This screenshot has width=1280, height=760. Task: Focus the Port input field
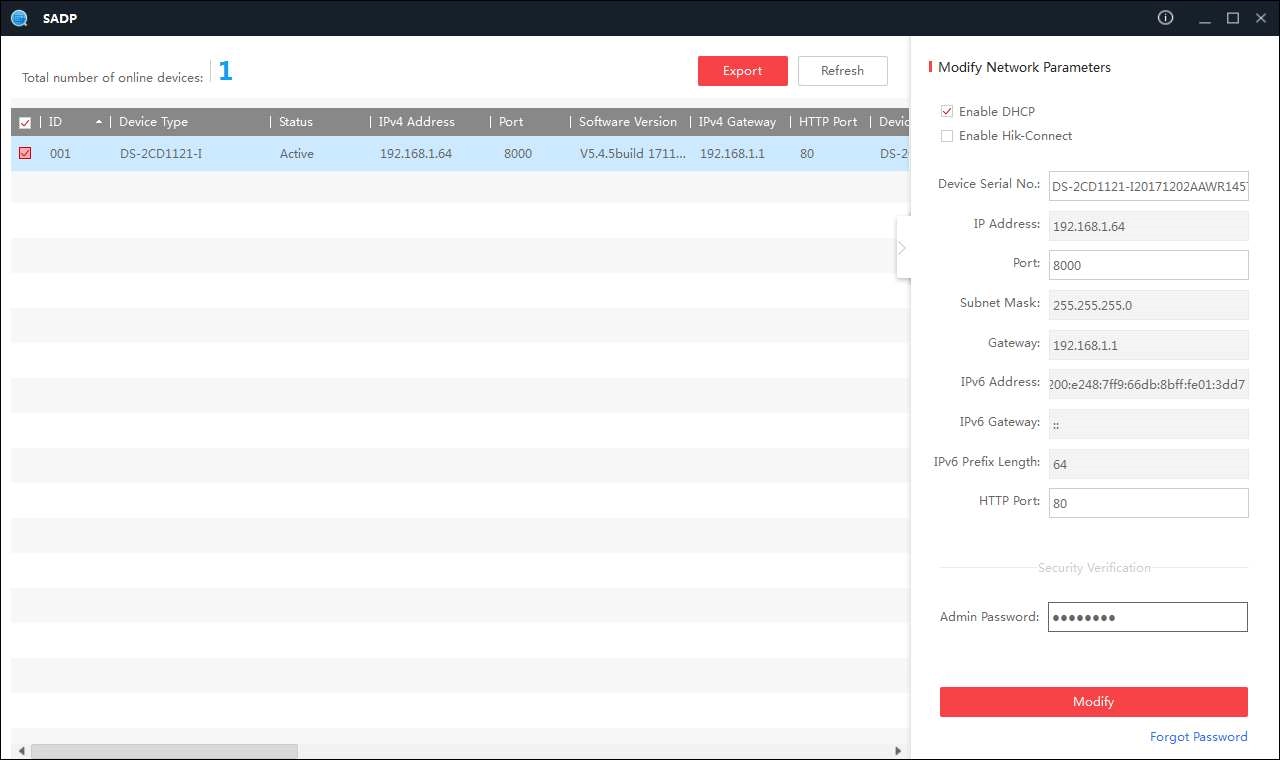click(x=1148, y=265)
